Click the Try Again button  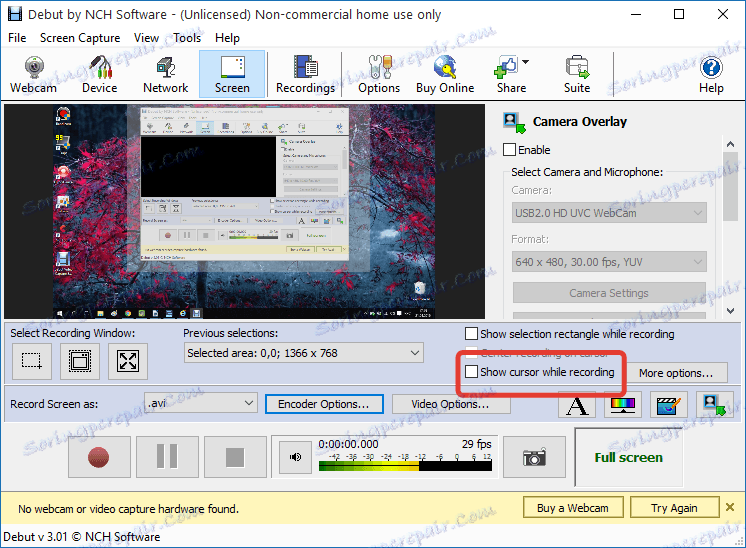pyautogui.click(x=674, y=508)
